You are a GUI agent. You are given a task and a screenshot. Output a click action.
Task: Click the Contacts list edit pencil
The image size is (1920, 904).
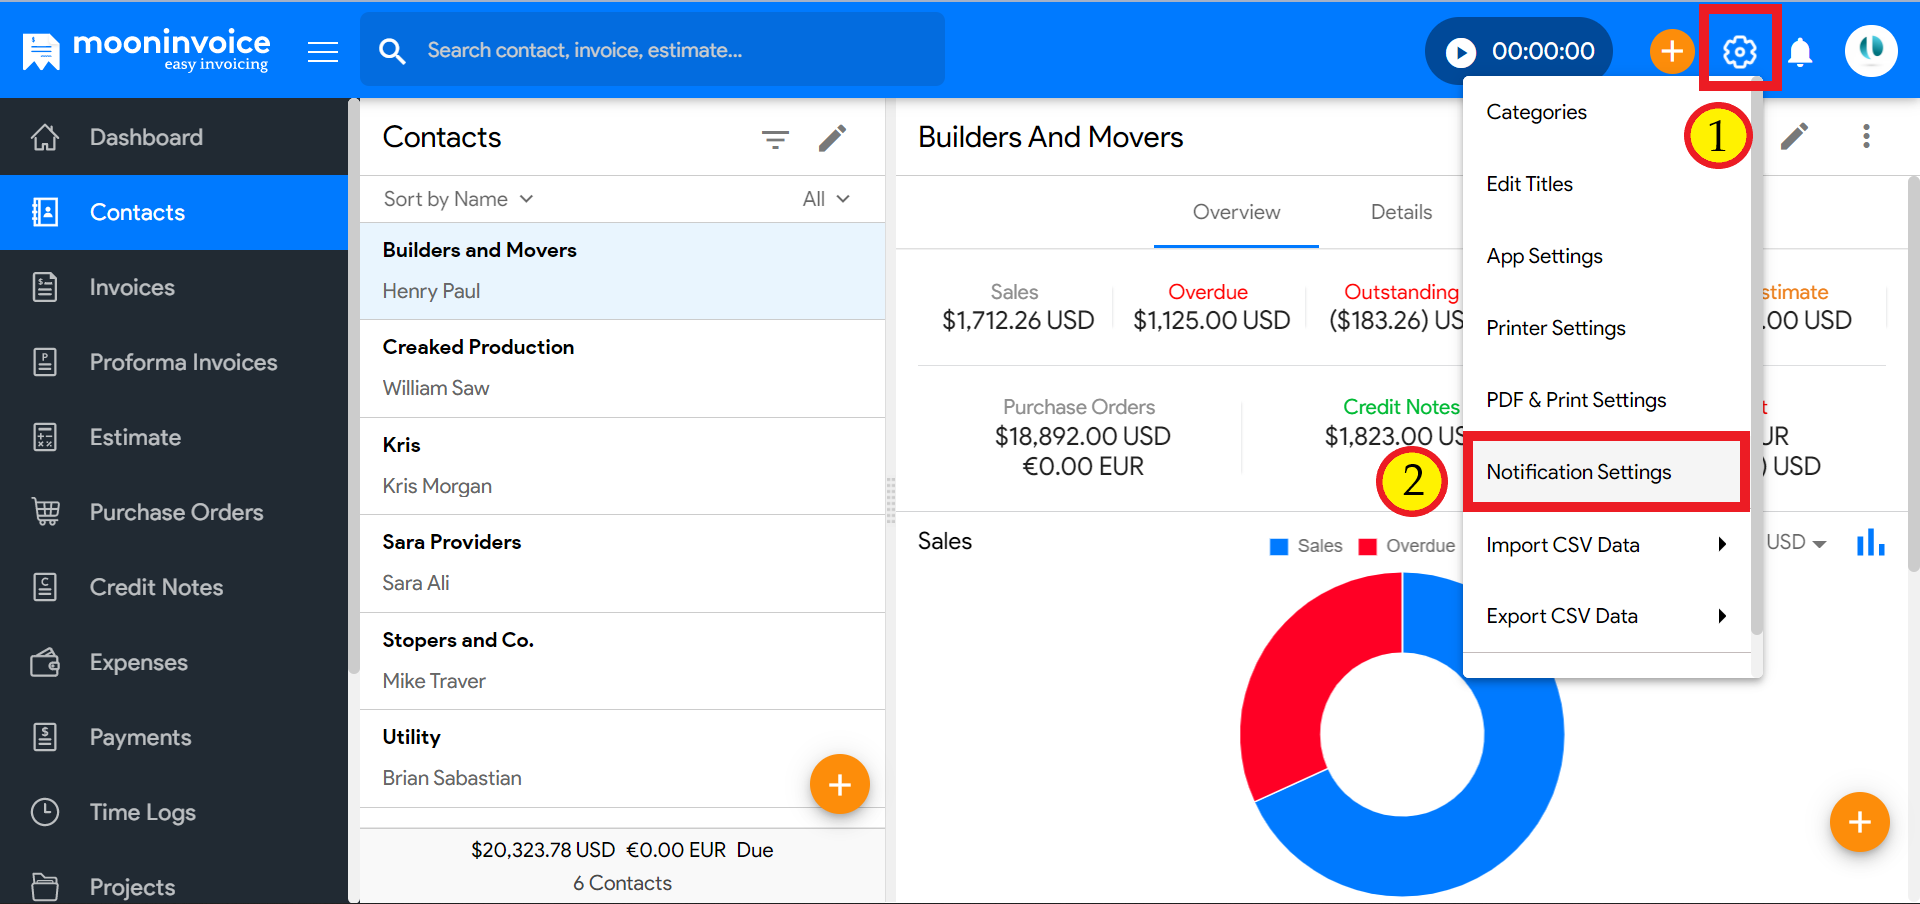pos(832,138)
